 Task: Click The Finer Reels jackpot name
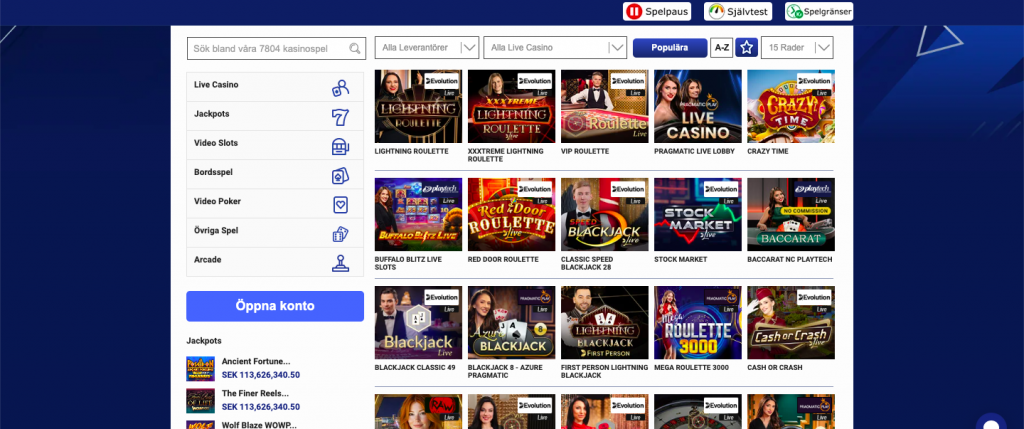coord(255,394)
